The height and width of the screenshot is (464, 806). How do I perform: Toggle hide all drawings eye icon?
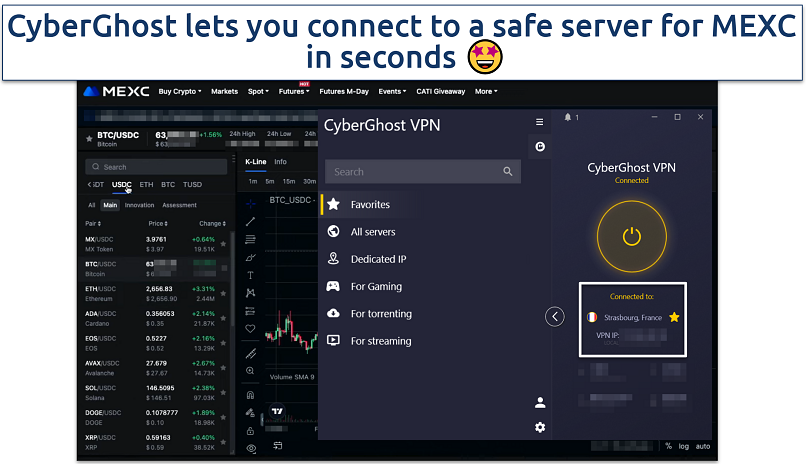click(250, 448)
